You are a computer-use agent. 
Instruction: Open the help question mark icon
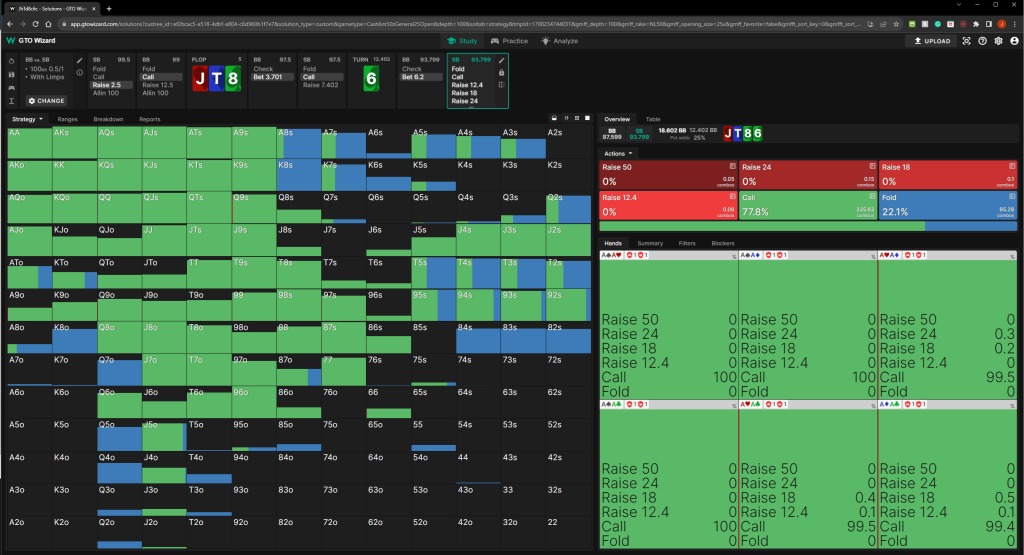click(x=982, y=41)
